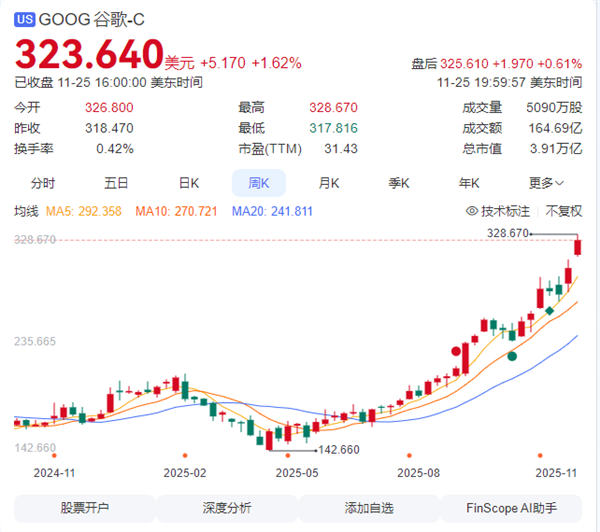The height and width of the screenshot is (532, 600).
Task: Open 深度分析 deep analysis
Action: [x=228, y=508]
